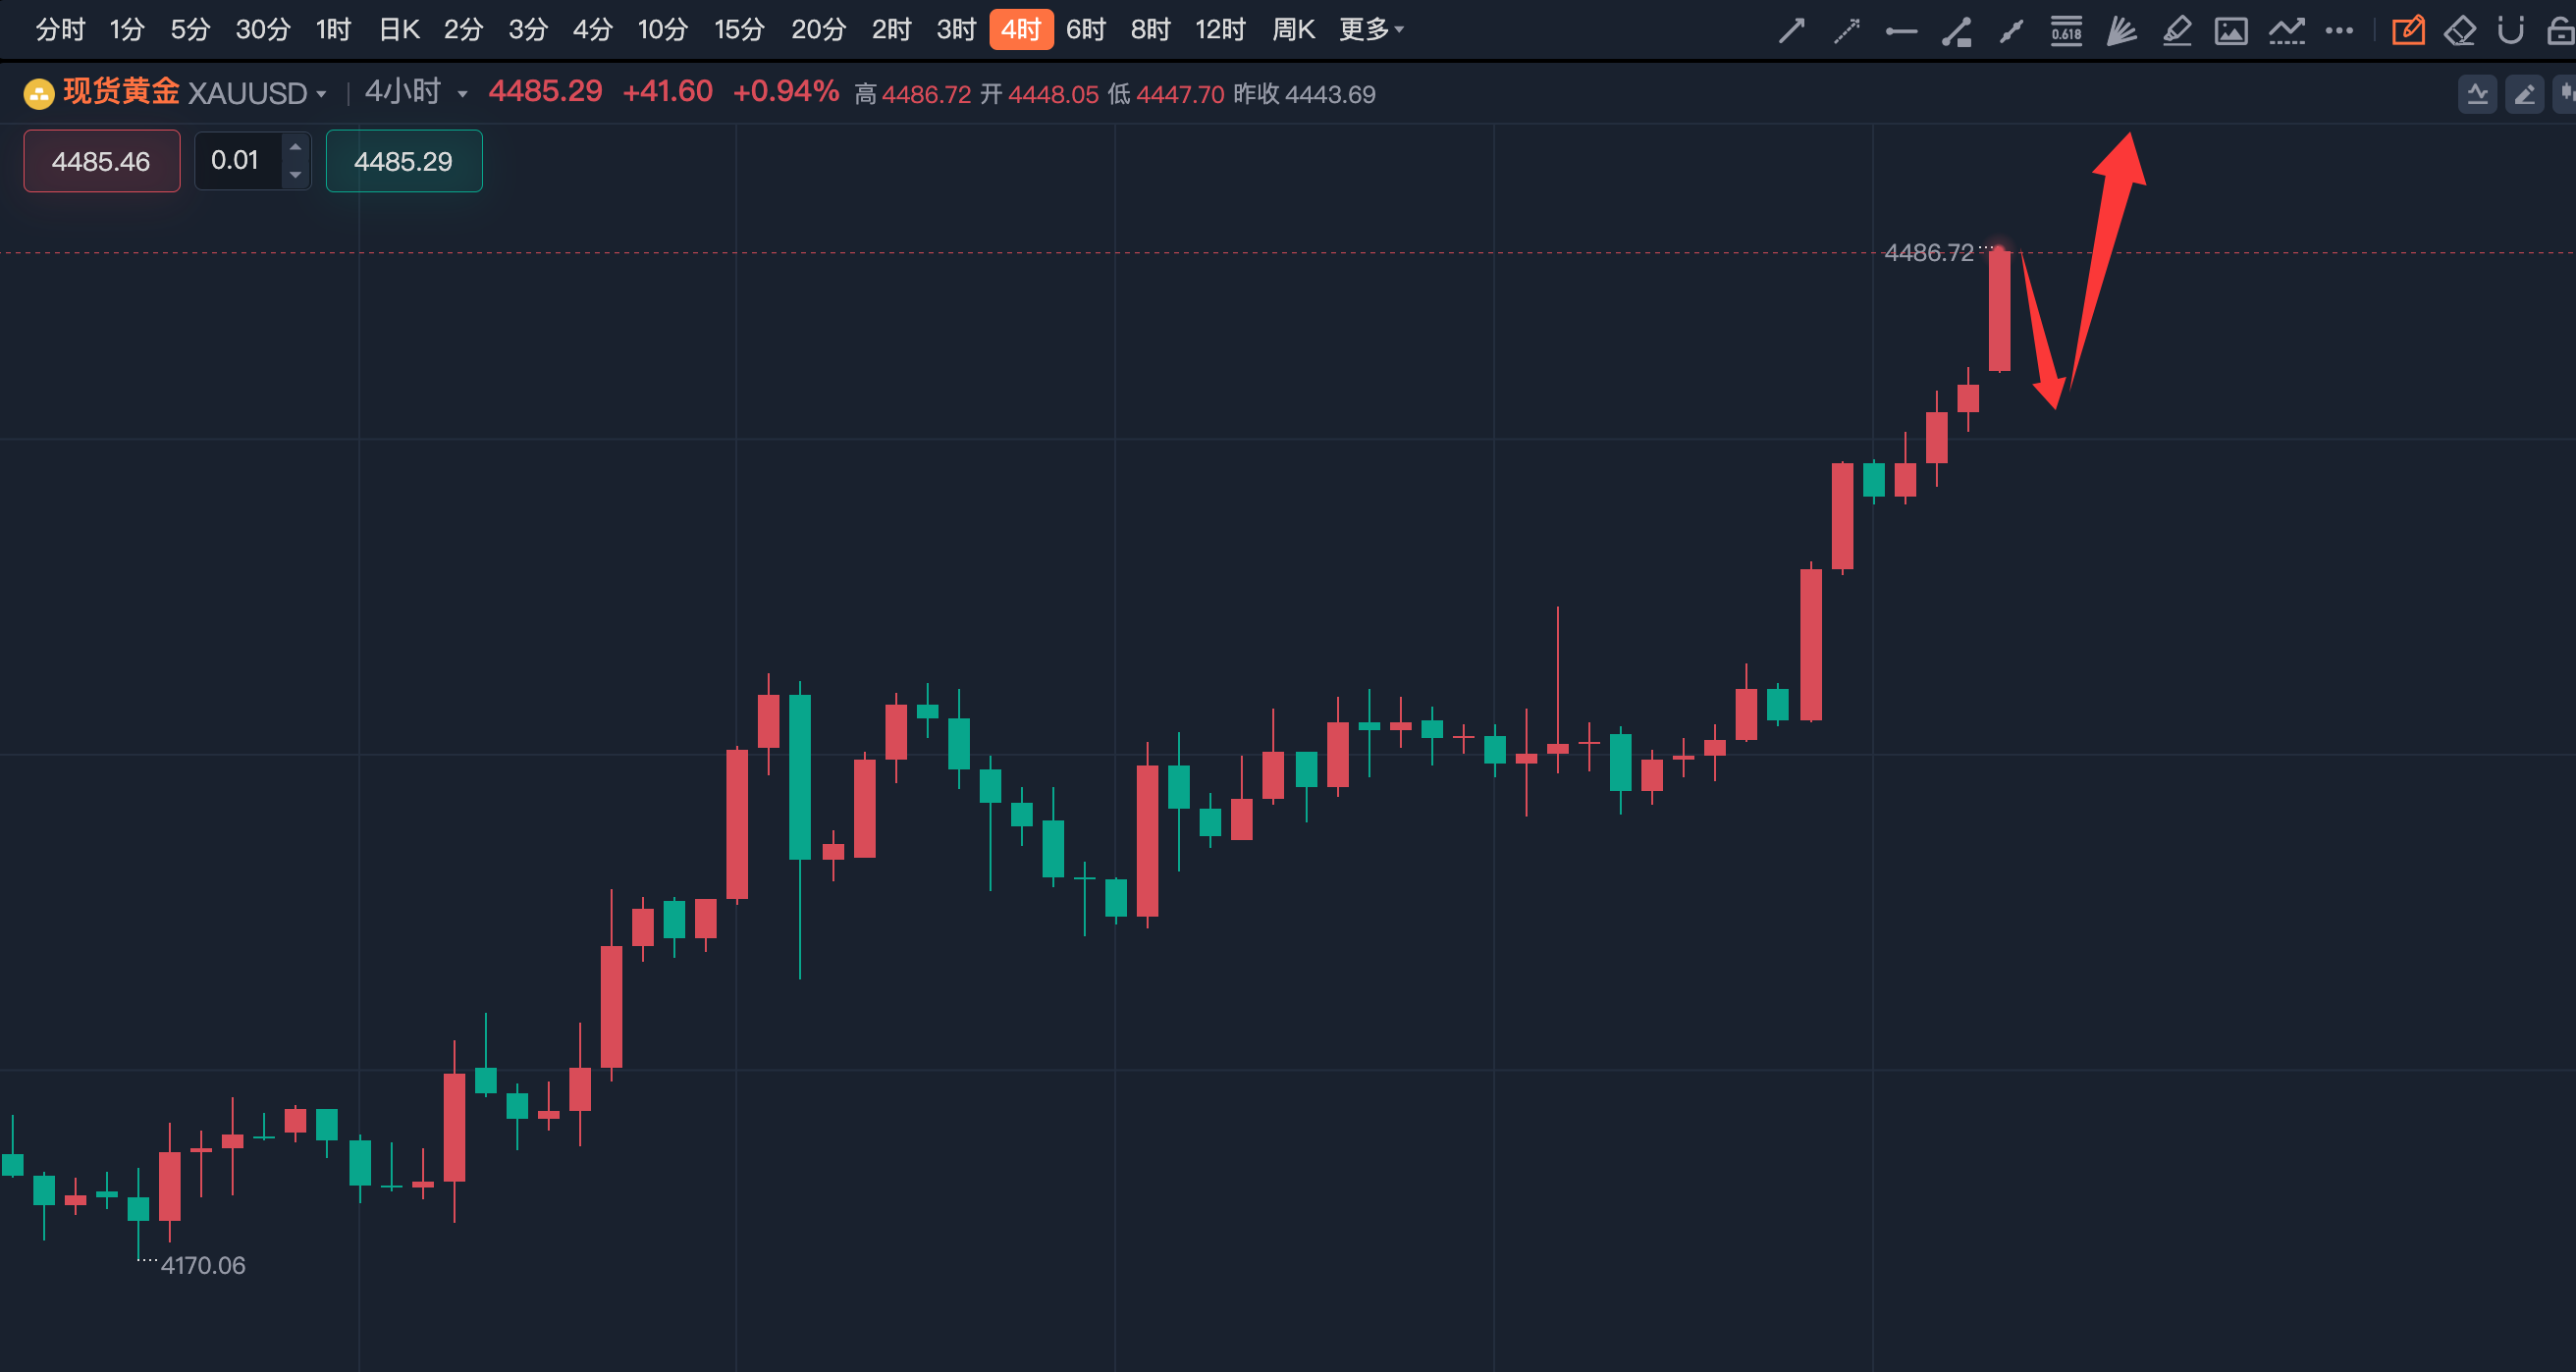Open the three-dots more tools menu
This screenshot has width=2576, height=1372.
[2339, 31]
